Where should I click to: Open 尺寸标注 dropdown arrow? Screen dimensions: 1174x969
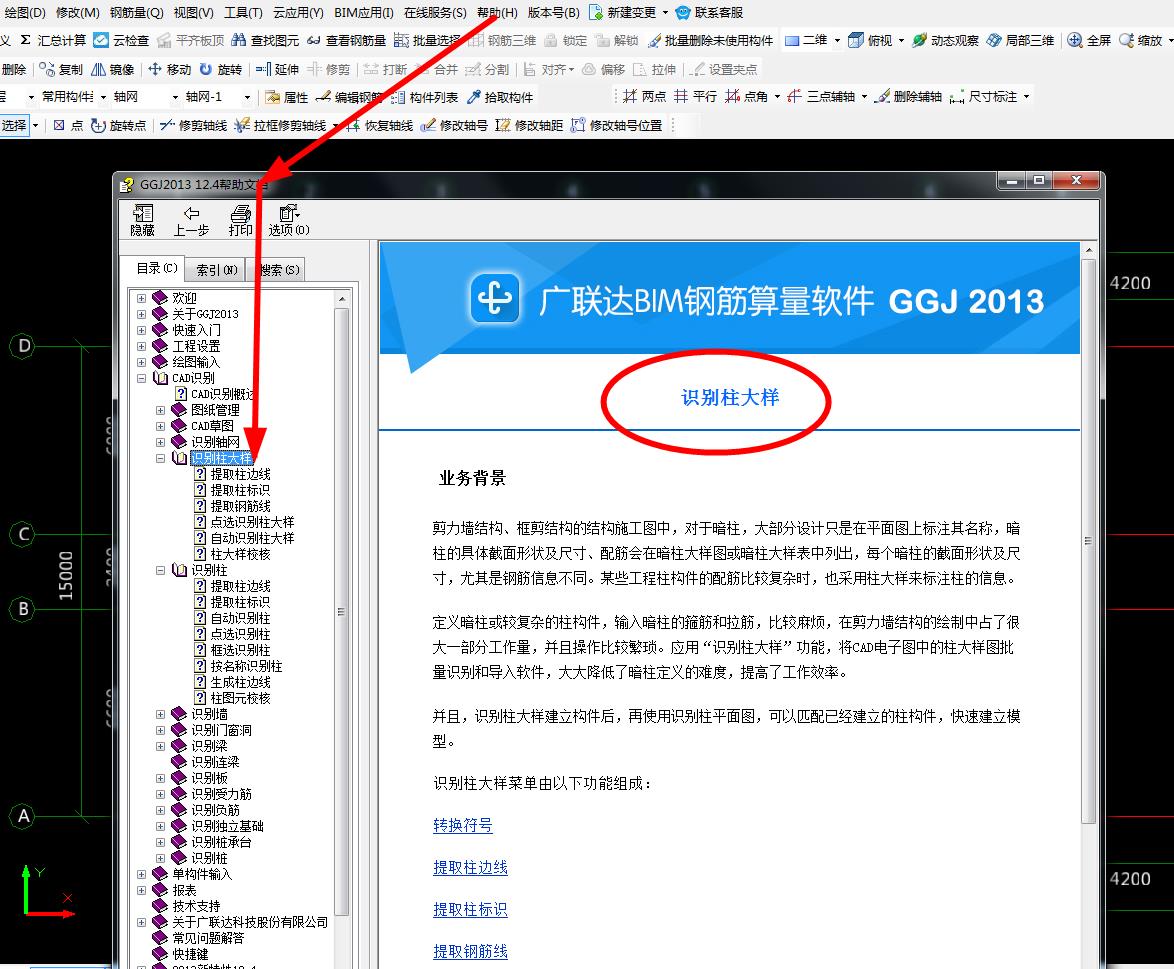[1027, 97]
